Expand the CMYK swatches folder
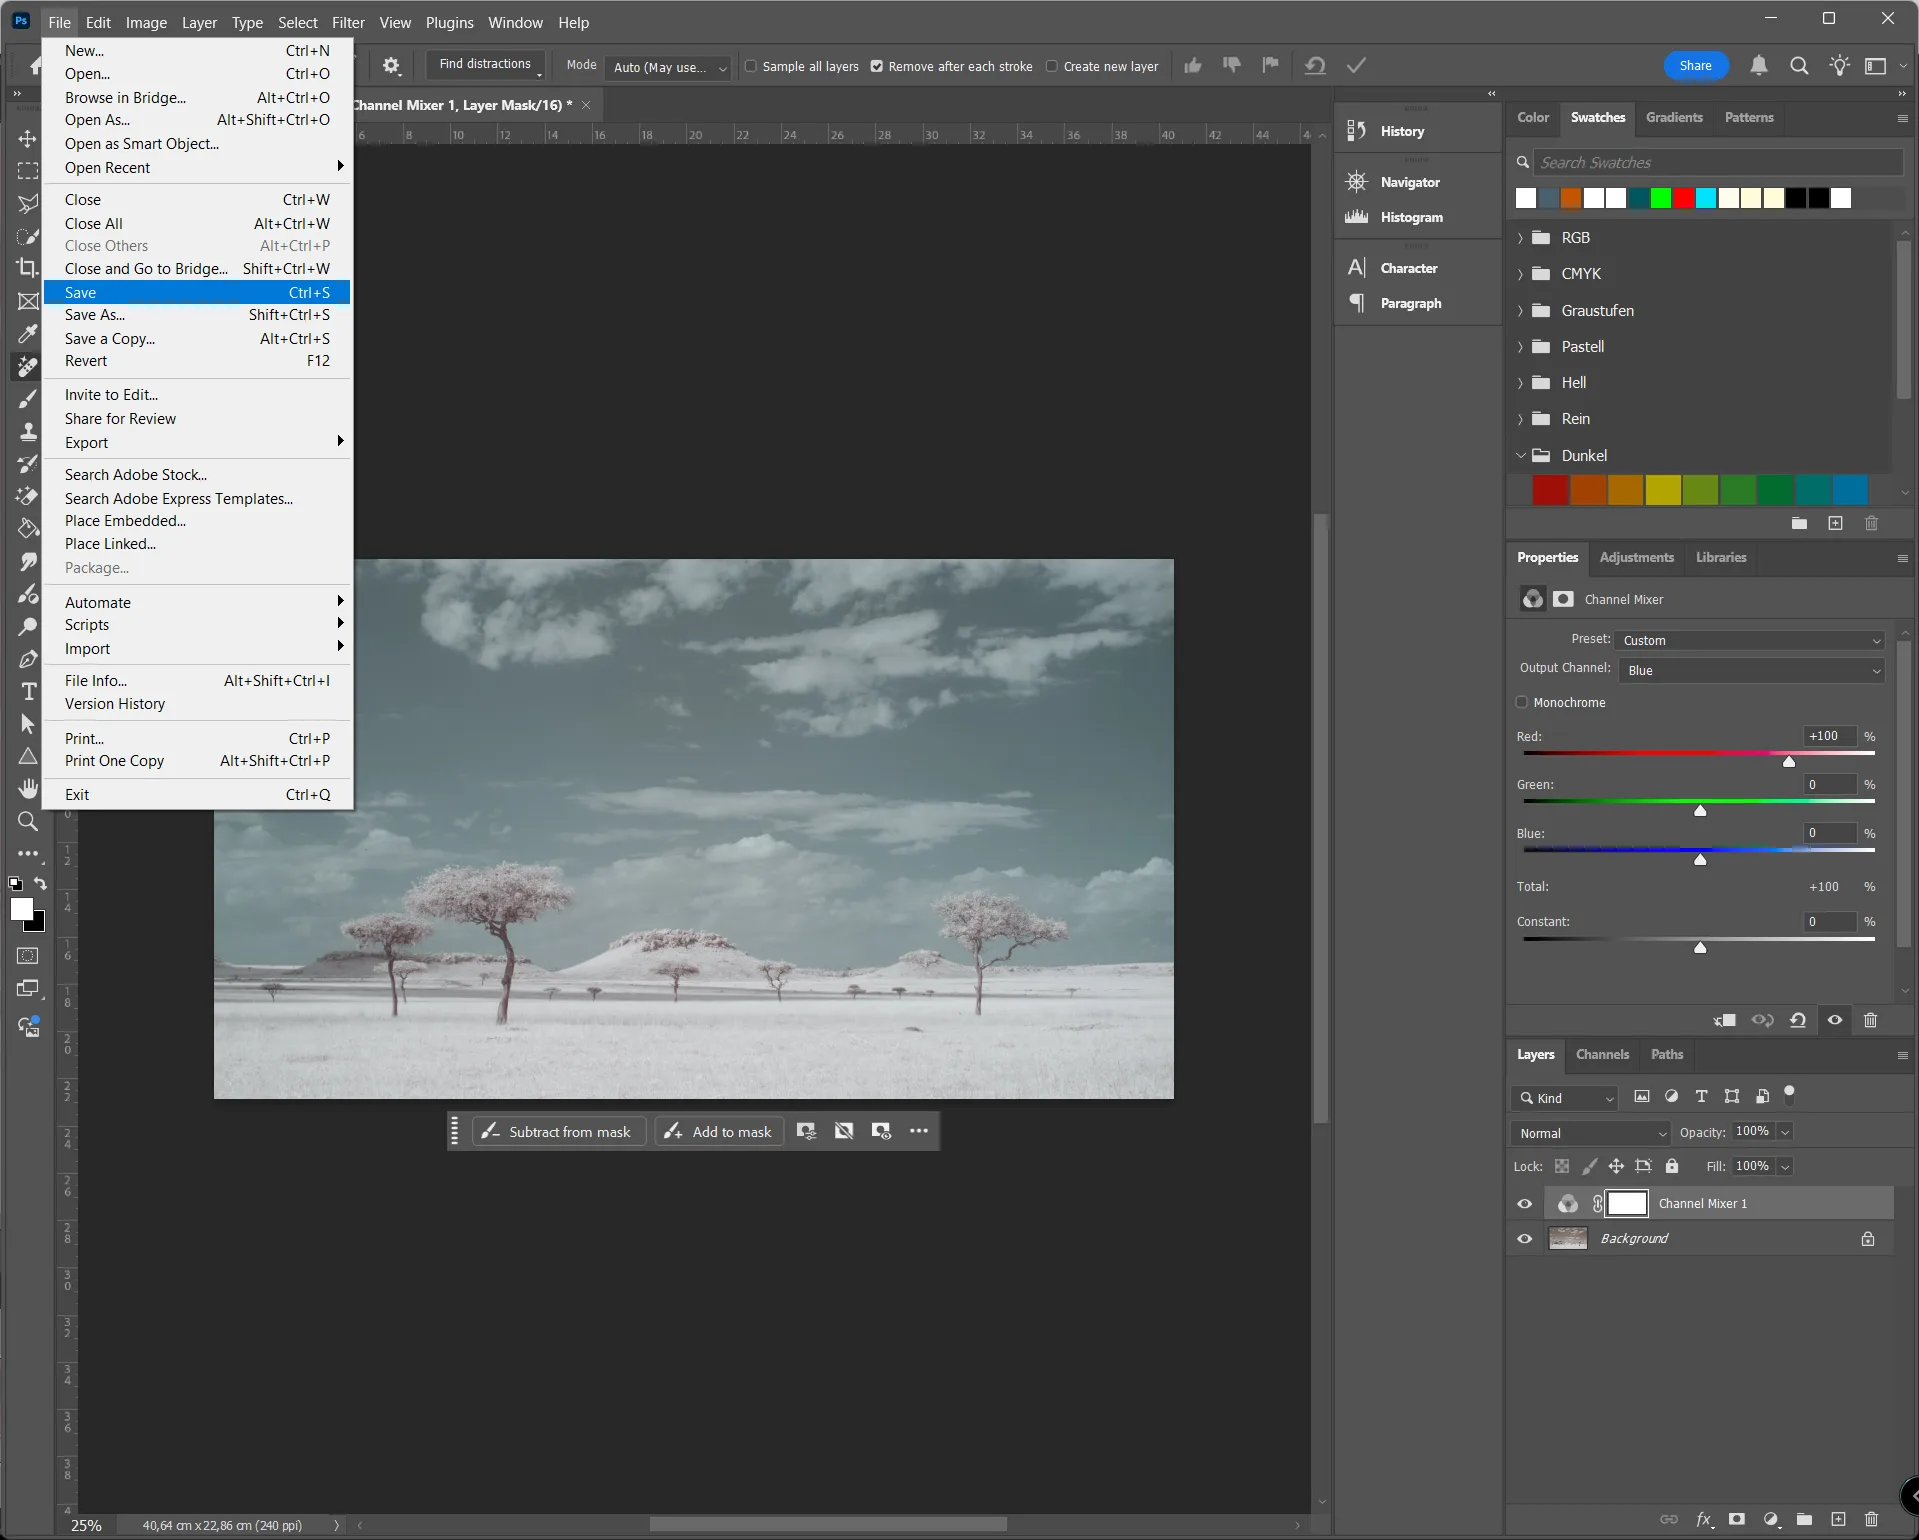1919x1540 pixels. click(1520, 274)
